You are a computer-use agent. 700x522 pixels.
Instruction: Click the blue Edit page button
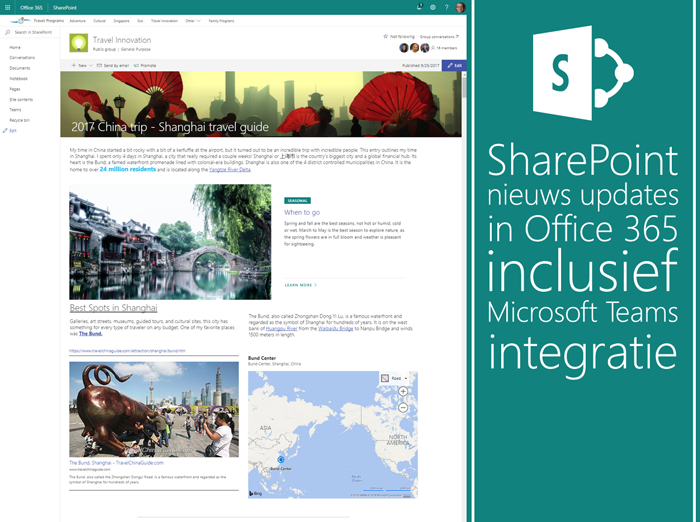(x=454, y=65)
